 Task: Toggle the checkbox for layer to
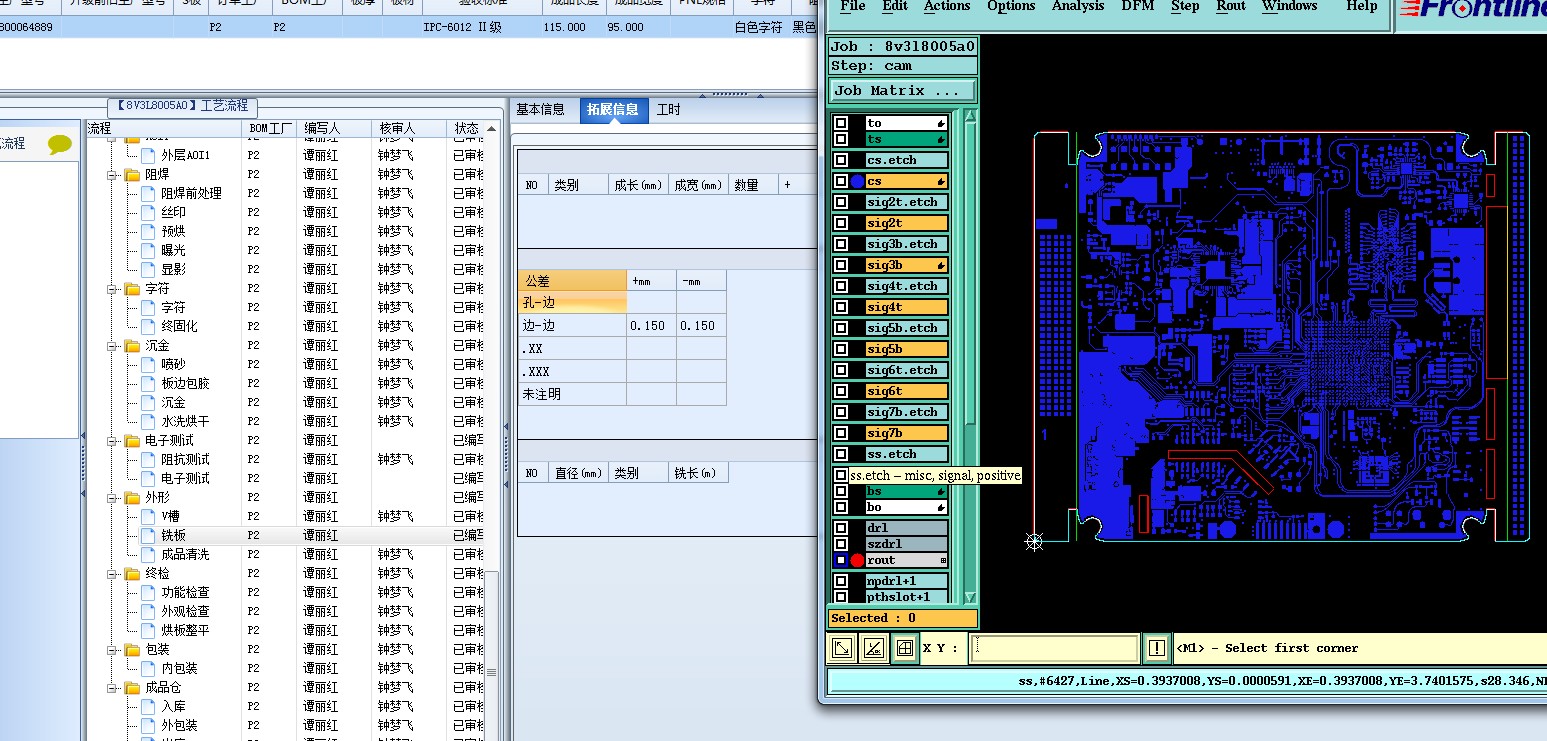[x=841, y=123]
